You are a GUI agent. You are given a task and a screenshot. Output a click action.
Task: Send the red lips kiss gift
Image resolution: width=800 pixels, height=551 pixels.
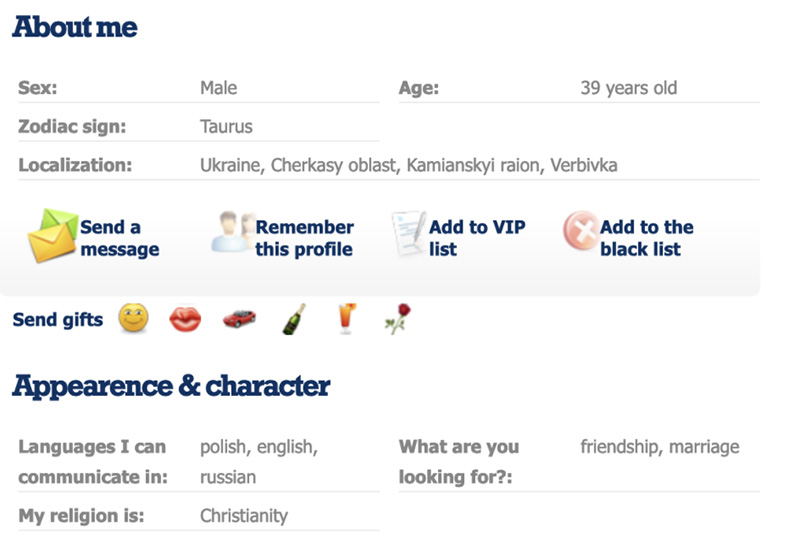click(185, 320)
